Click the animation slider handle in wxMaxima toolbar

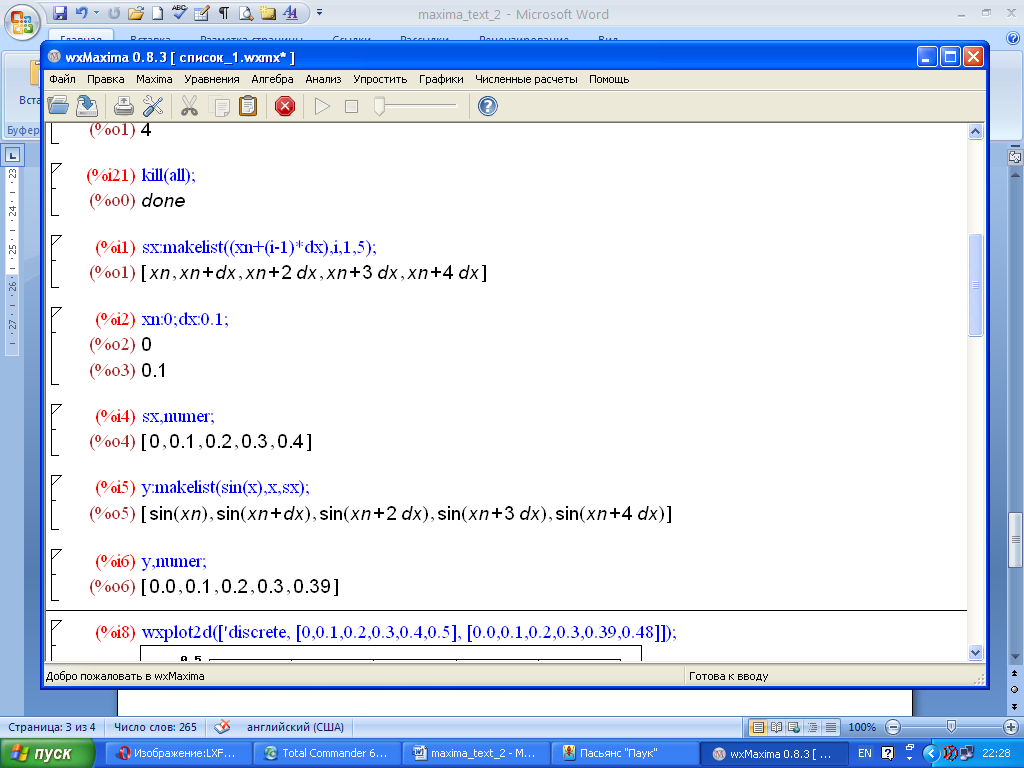[x=379, y=106]
